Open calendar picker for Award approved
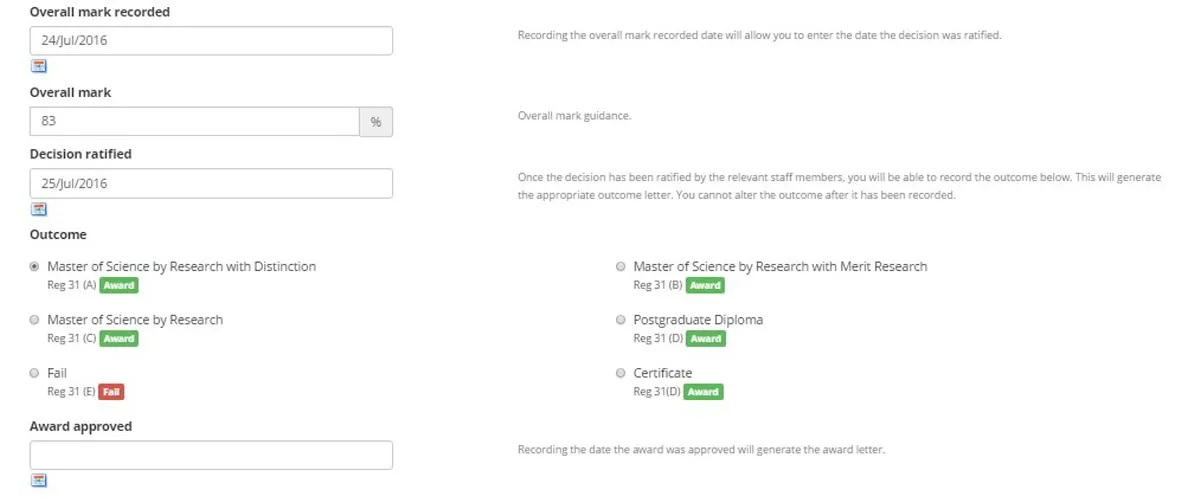The image size is (1200, 502). [39, 481]
